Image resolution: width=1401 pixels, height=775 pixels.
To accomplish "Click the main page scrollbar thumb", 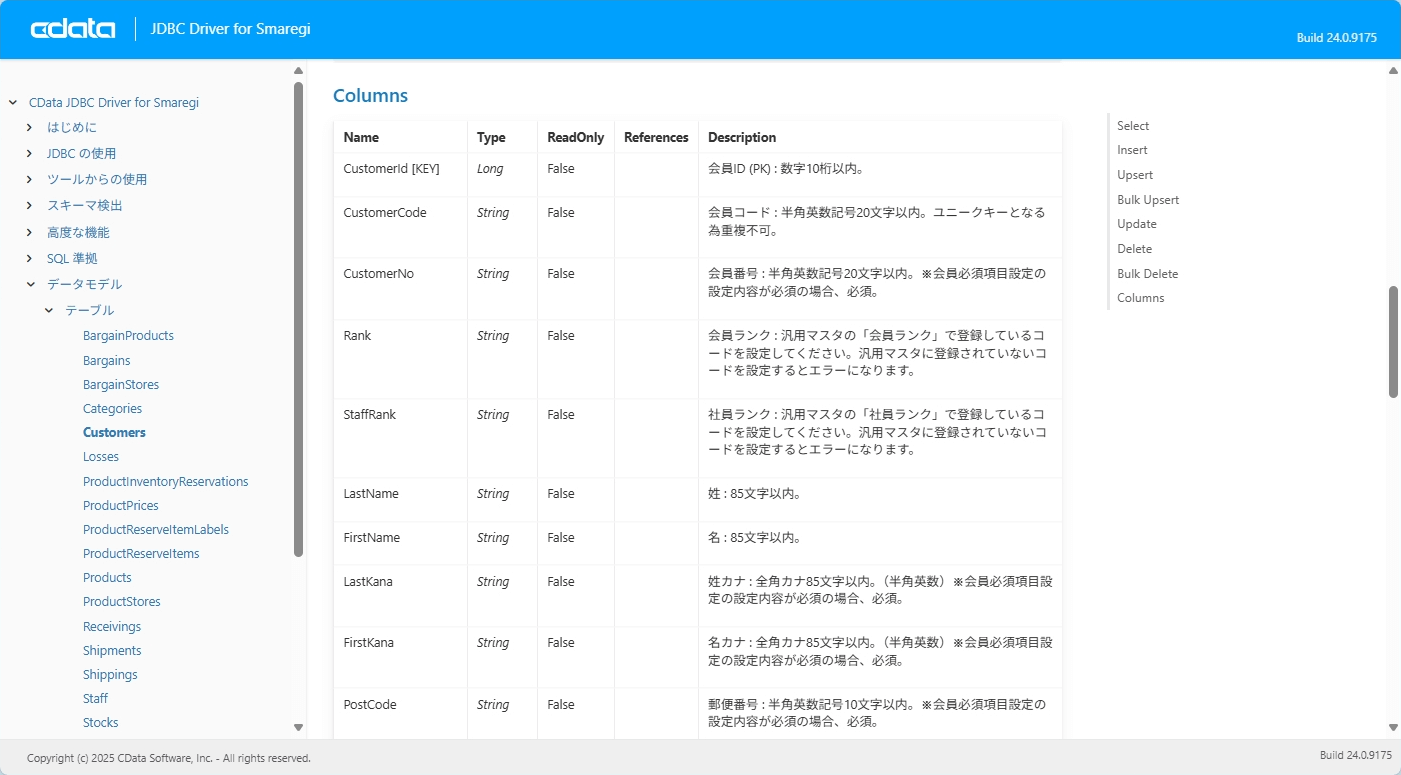I will pos(1393,342).
